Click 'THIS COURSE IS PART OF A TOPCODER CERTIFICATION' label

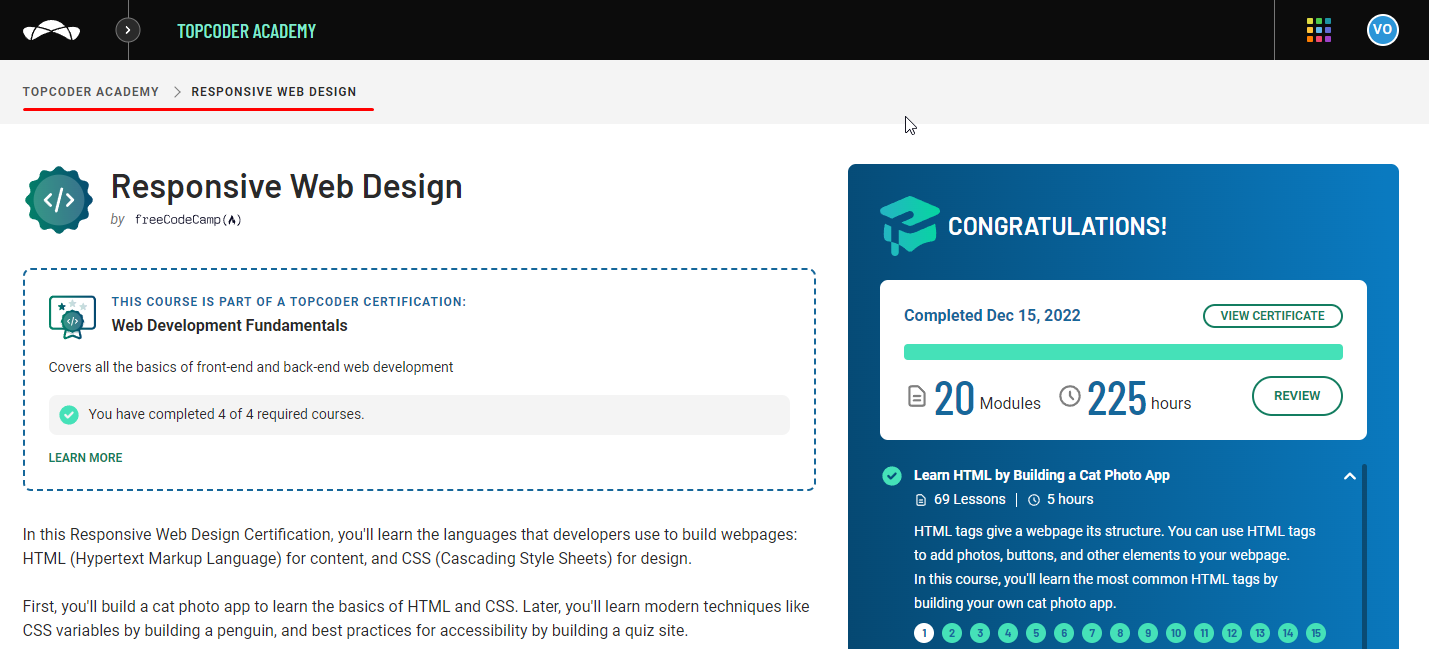pos(289,301)
